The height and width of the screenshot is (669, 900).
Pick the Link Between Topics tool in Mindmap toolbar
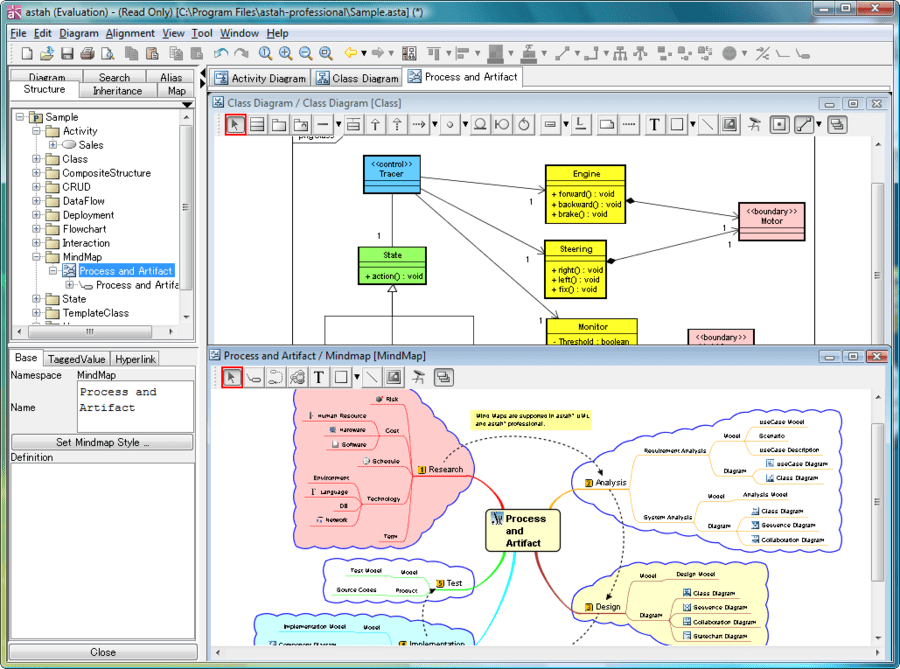[x=276, y=378]
